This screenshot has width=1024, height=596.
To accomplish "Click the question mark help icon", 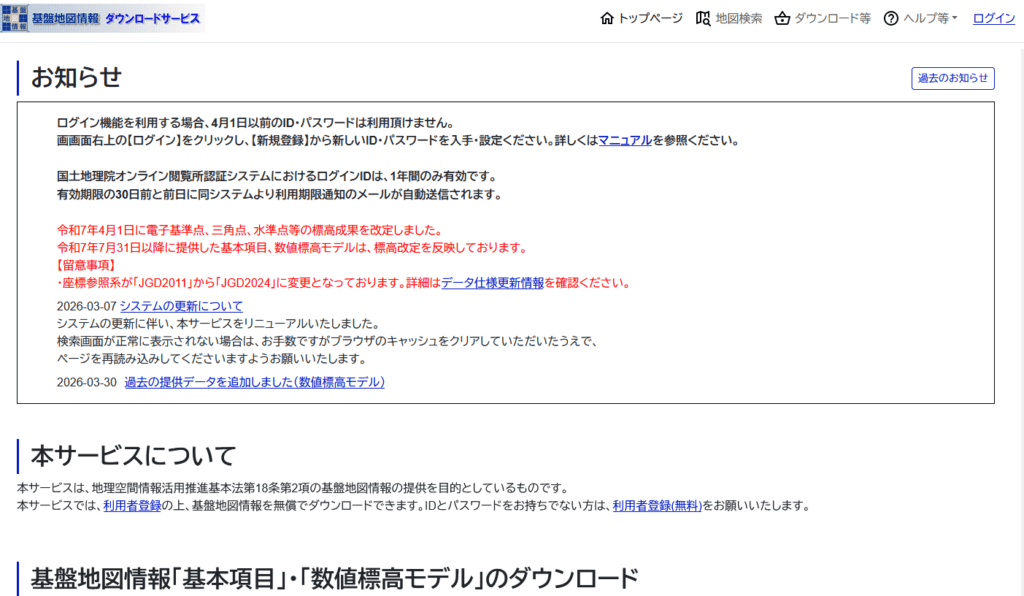I will pyautogui.click(x=890, y=18).
